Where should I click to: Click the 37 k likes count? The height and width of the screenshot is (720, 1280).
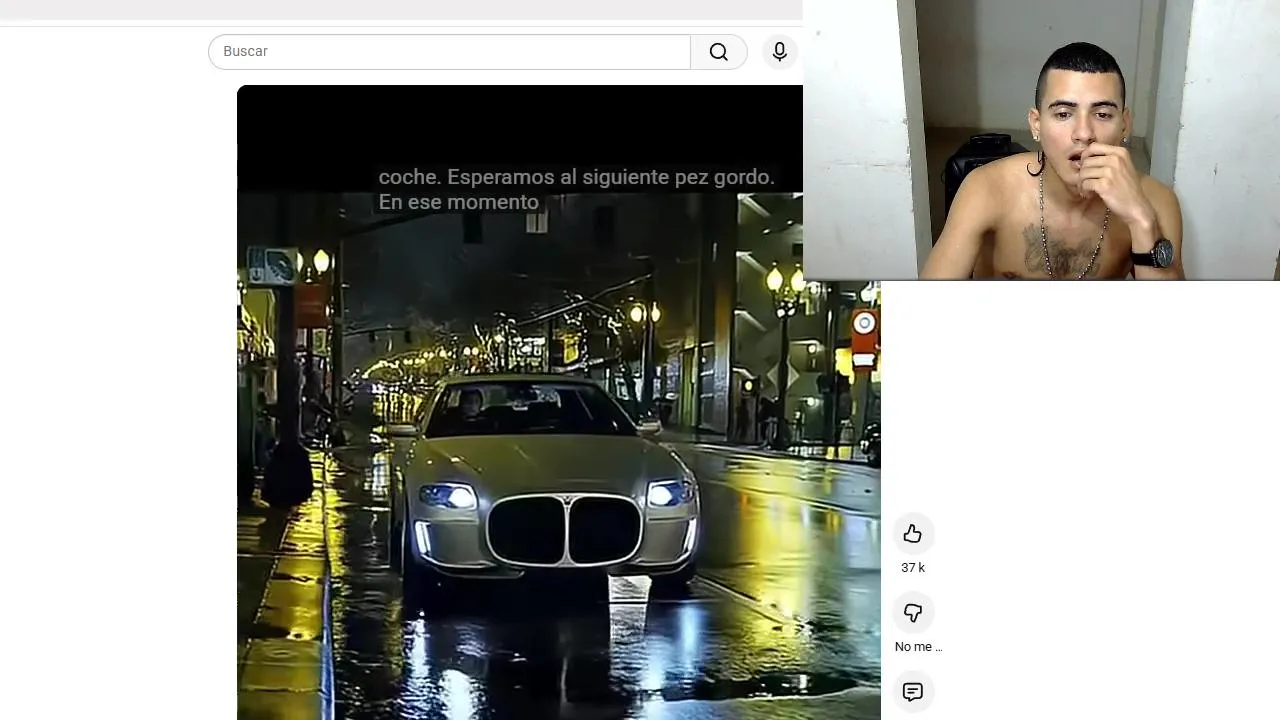[913, 568]
